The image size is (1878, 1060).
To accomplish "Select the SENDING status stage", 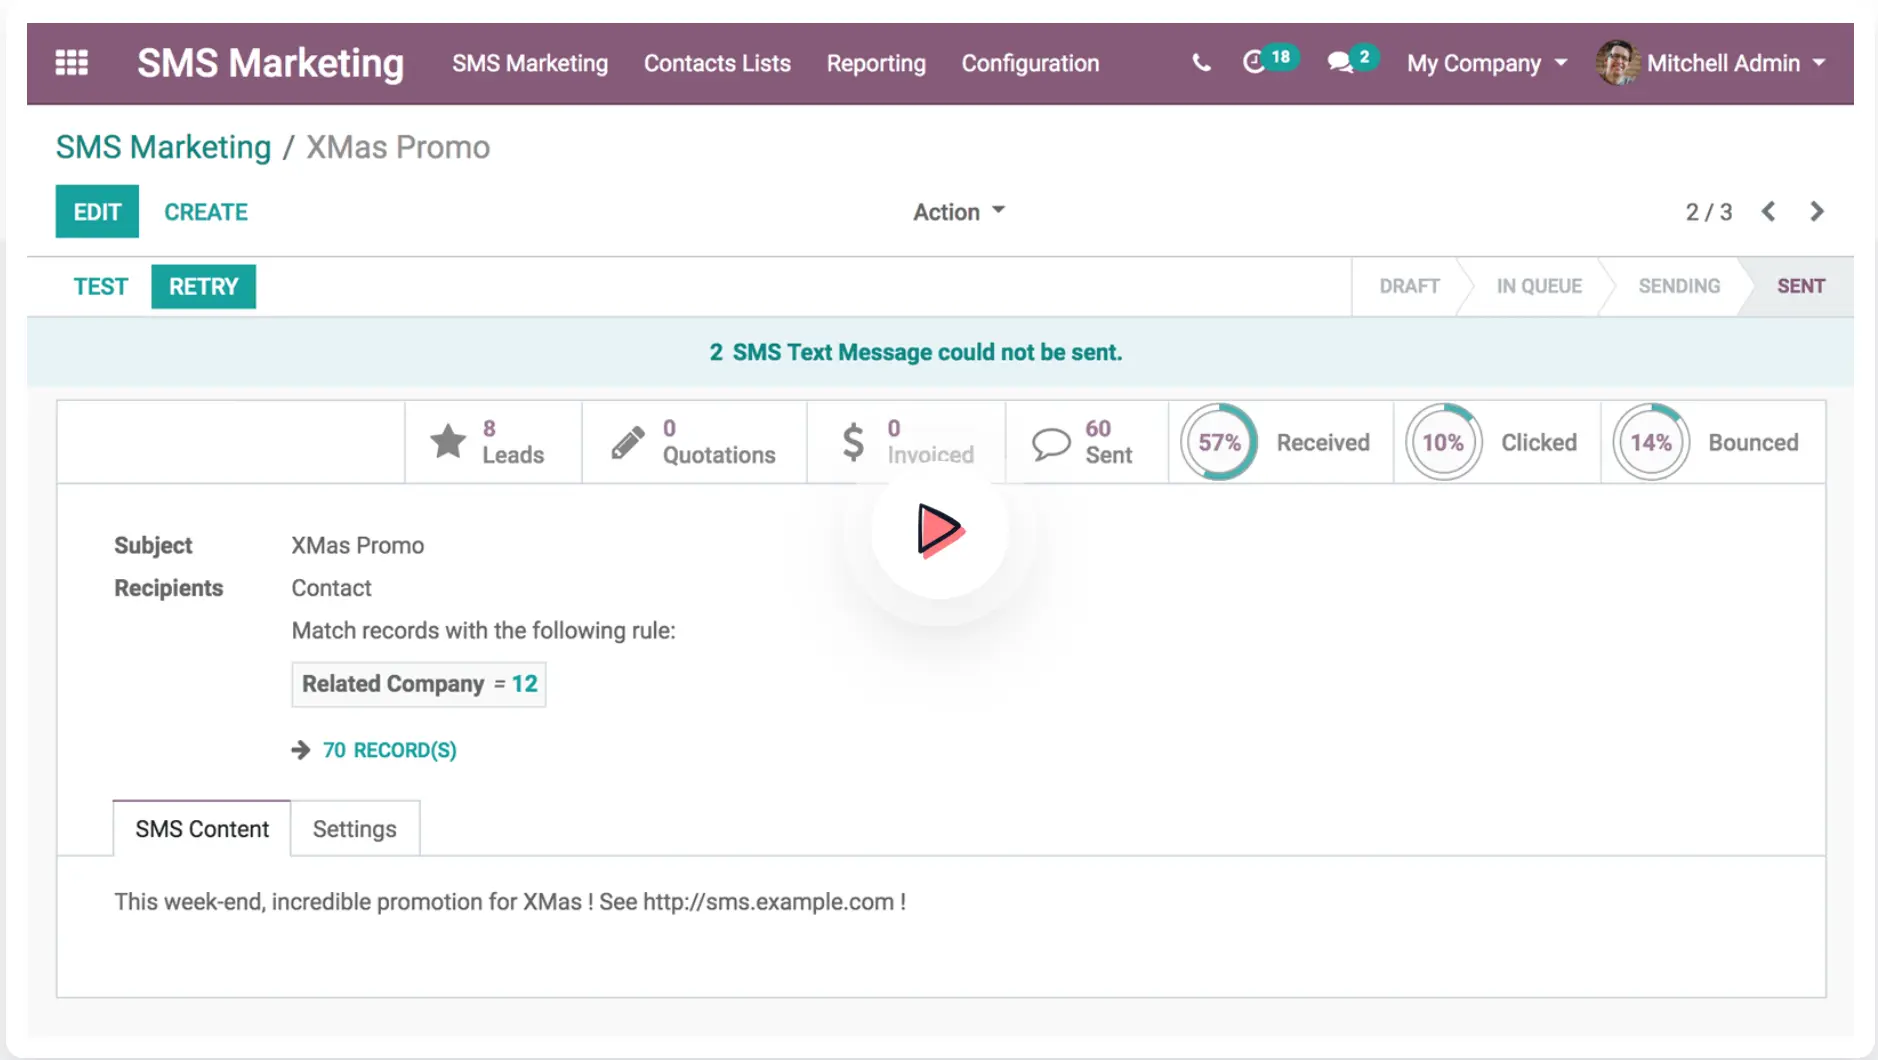I will point(1679,286).
